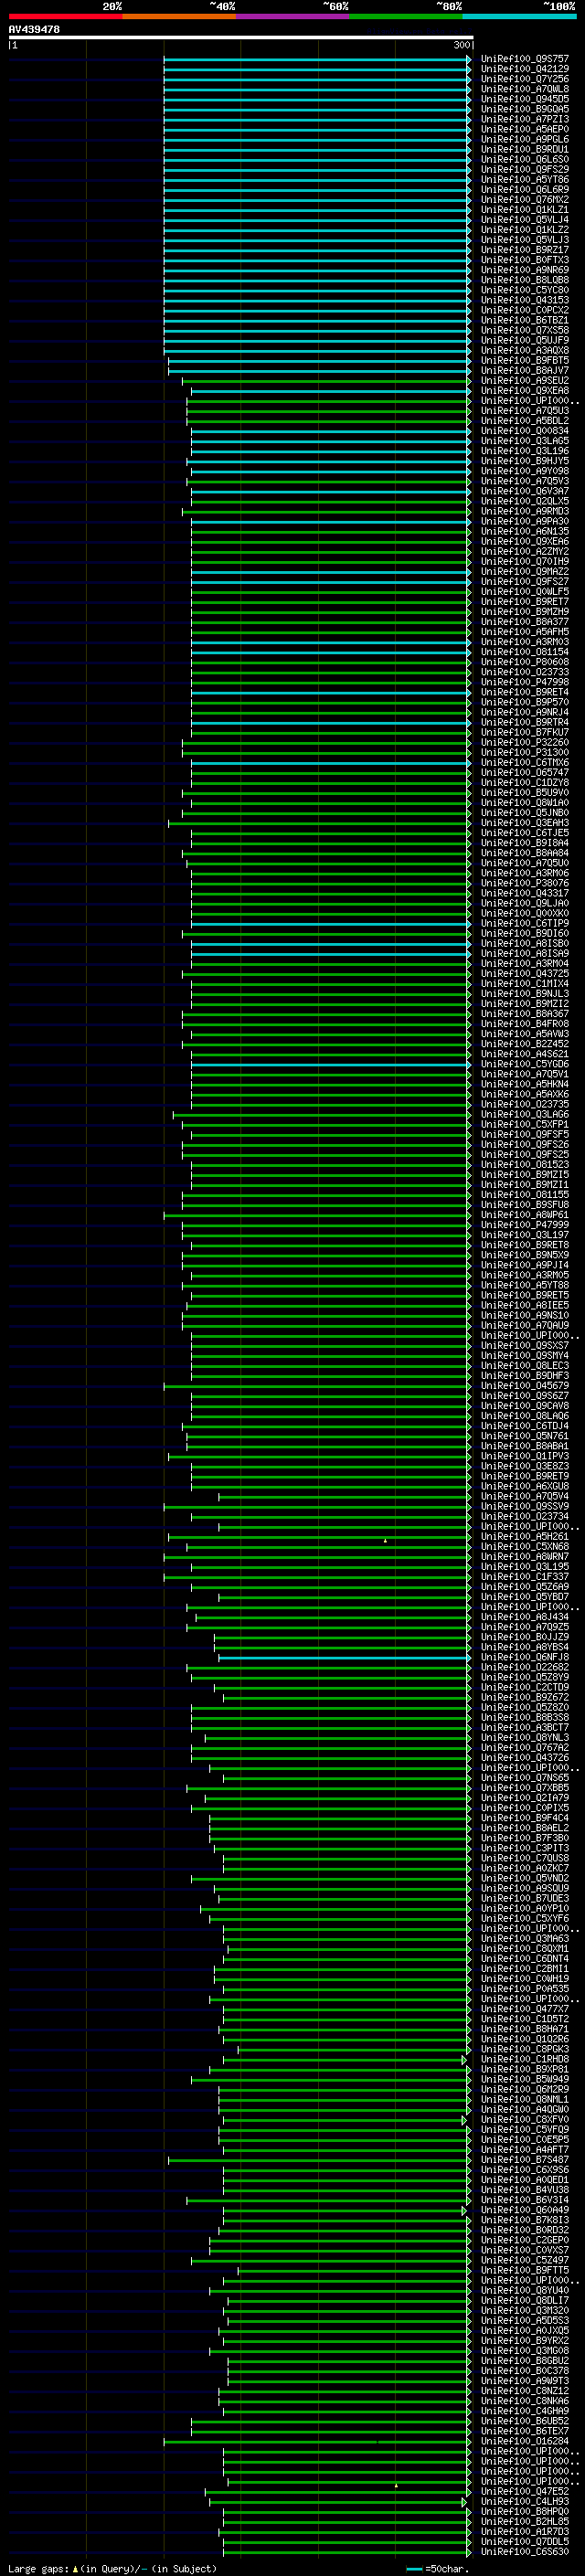Click the yellow gap marker on the A5H261 alignment row
585x2576 pixels.
pyautogui.click(x=385, y=1541)
